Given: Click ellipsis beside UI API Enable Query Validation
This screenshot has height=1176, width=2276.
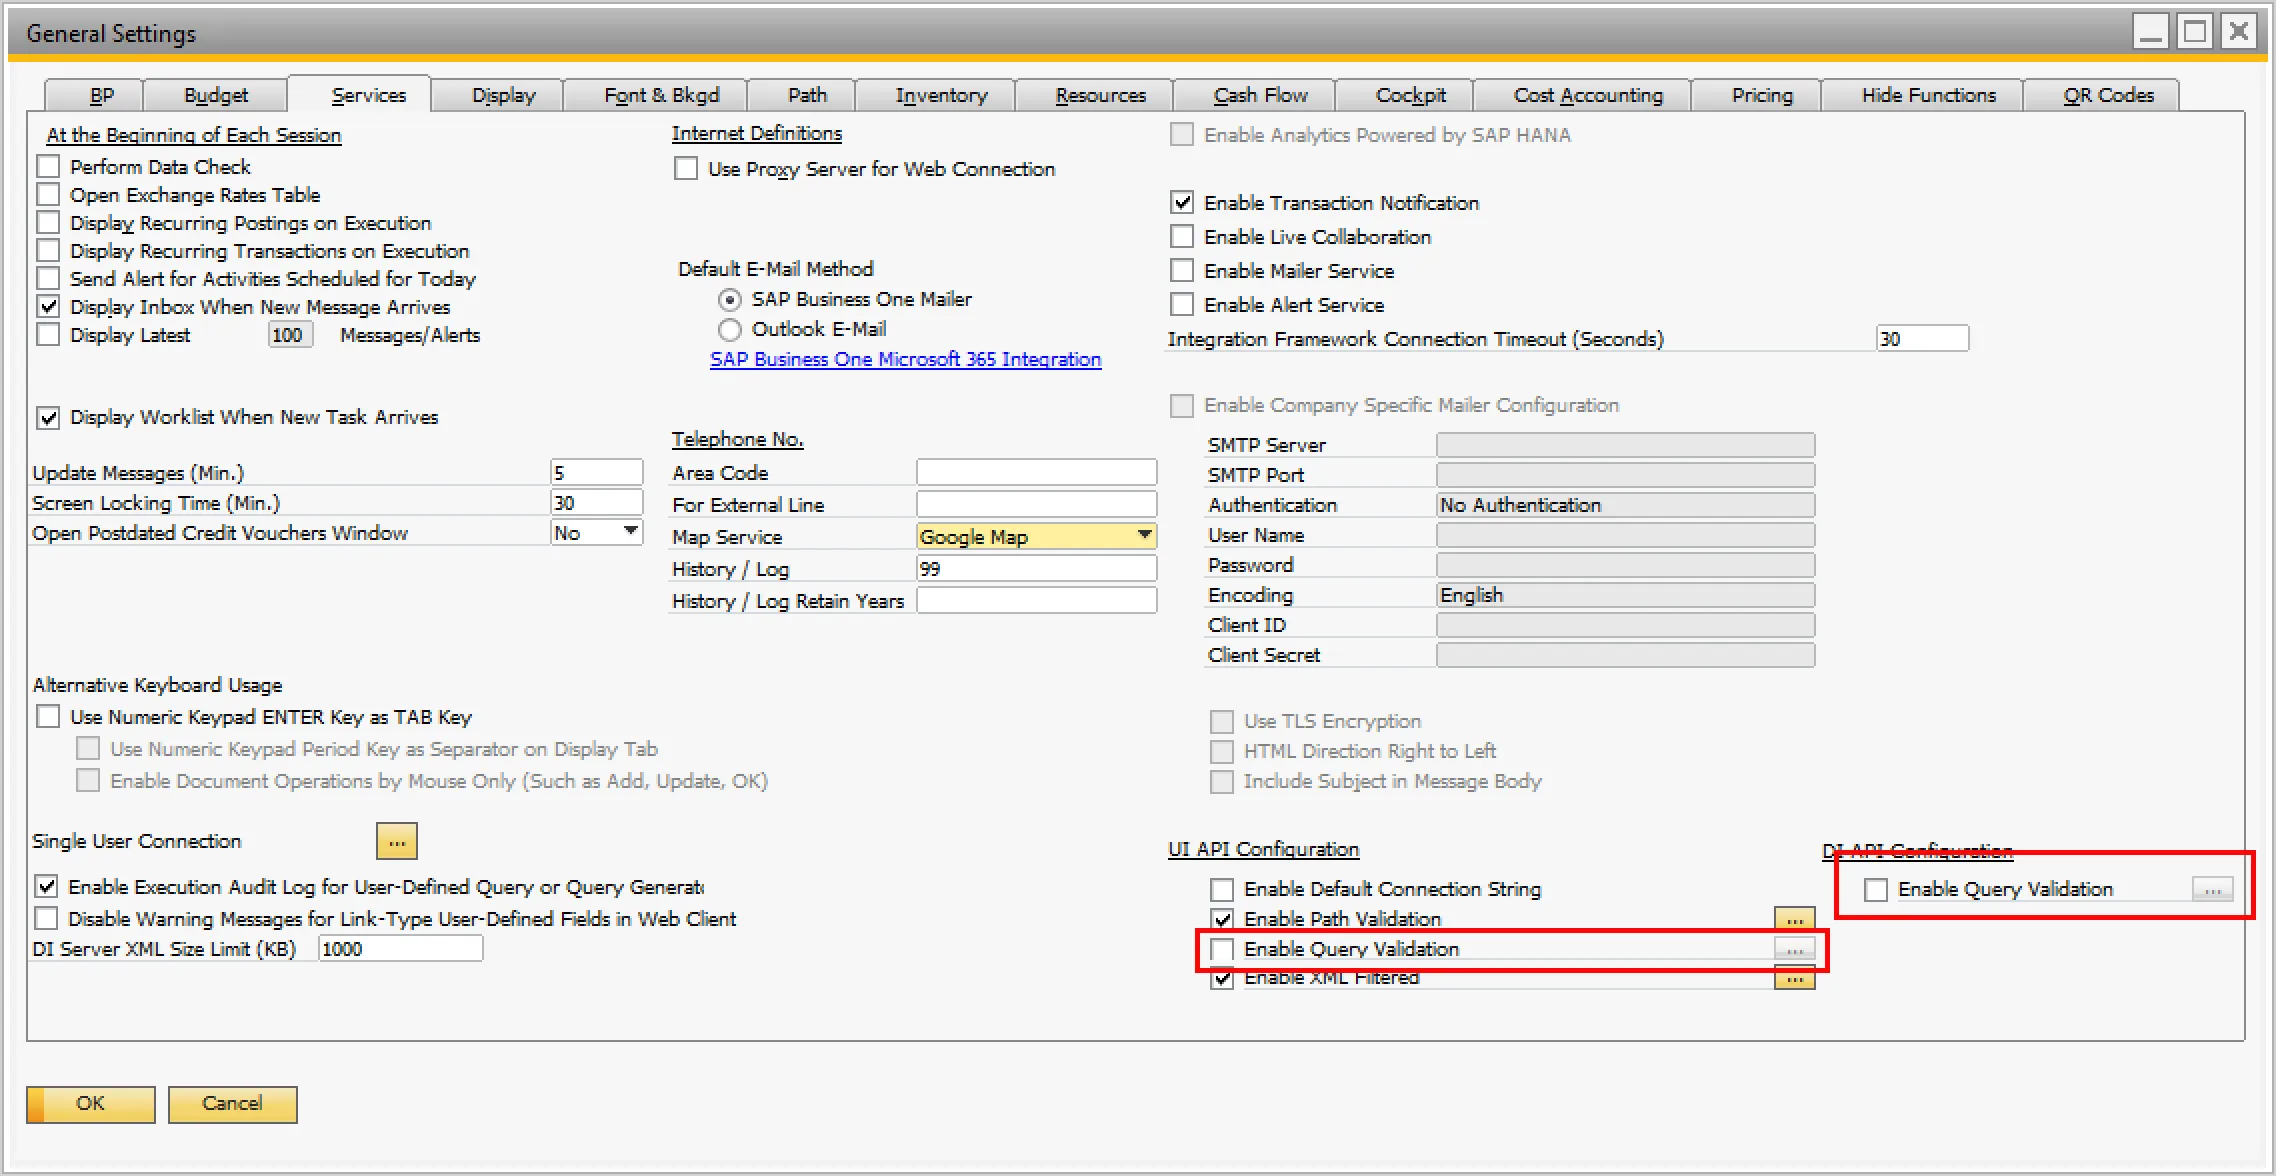Looking at the screenshot, I should 1795,949.
